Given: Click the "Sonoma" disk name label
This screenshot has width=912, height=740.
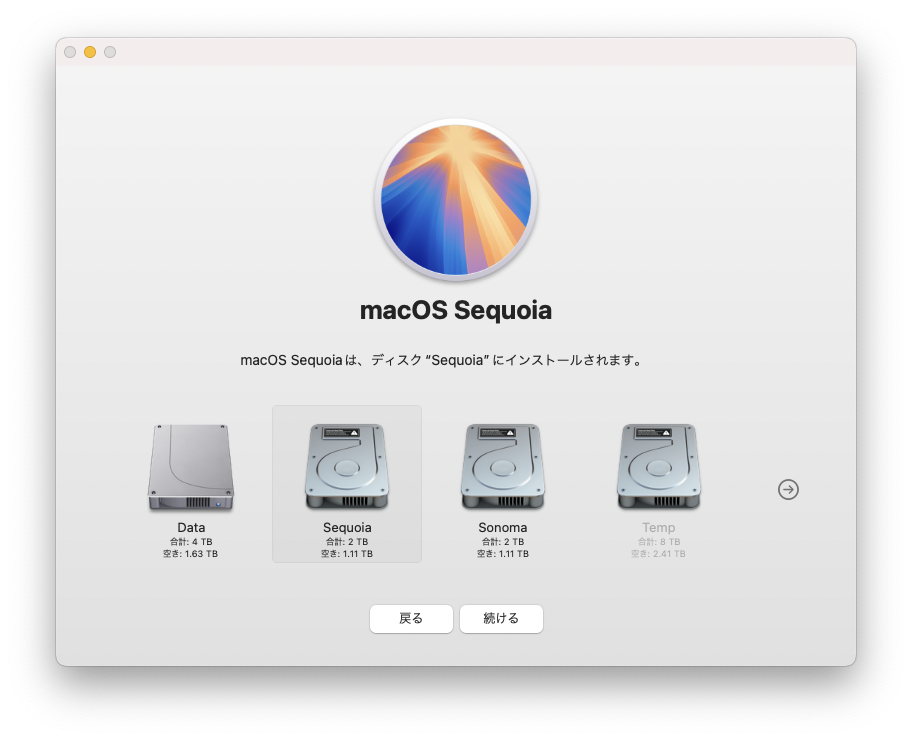Looking at the screenshot, I should point(503,528).
